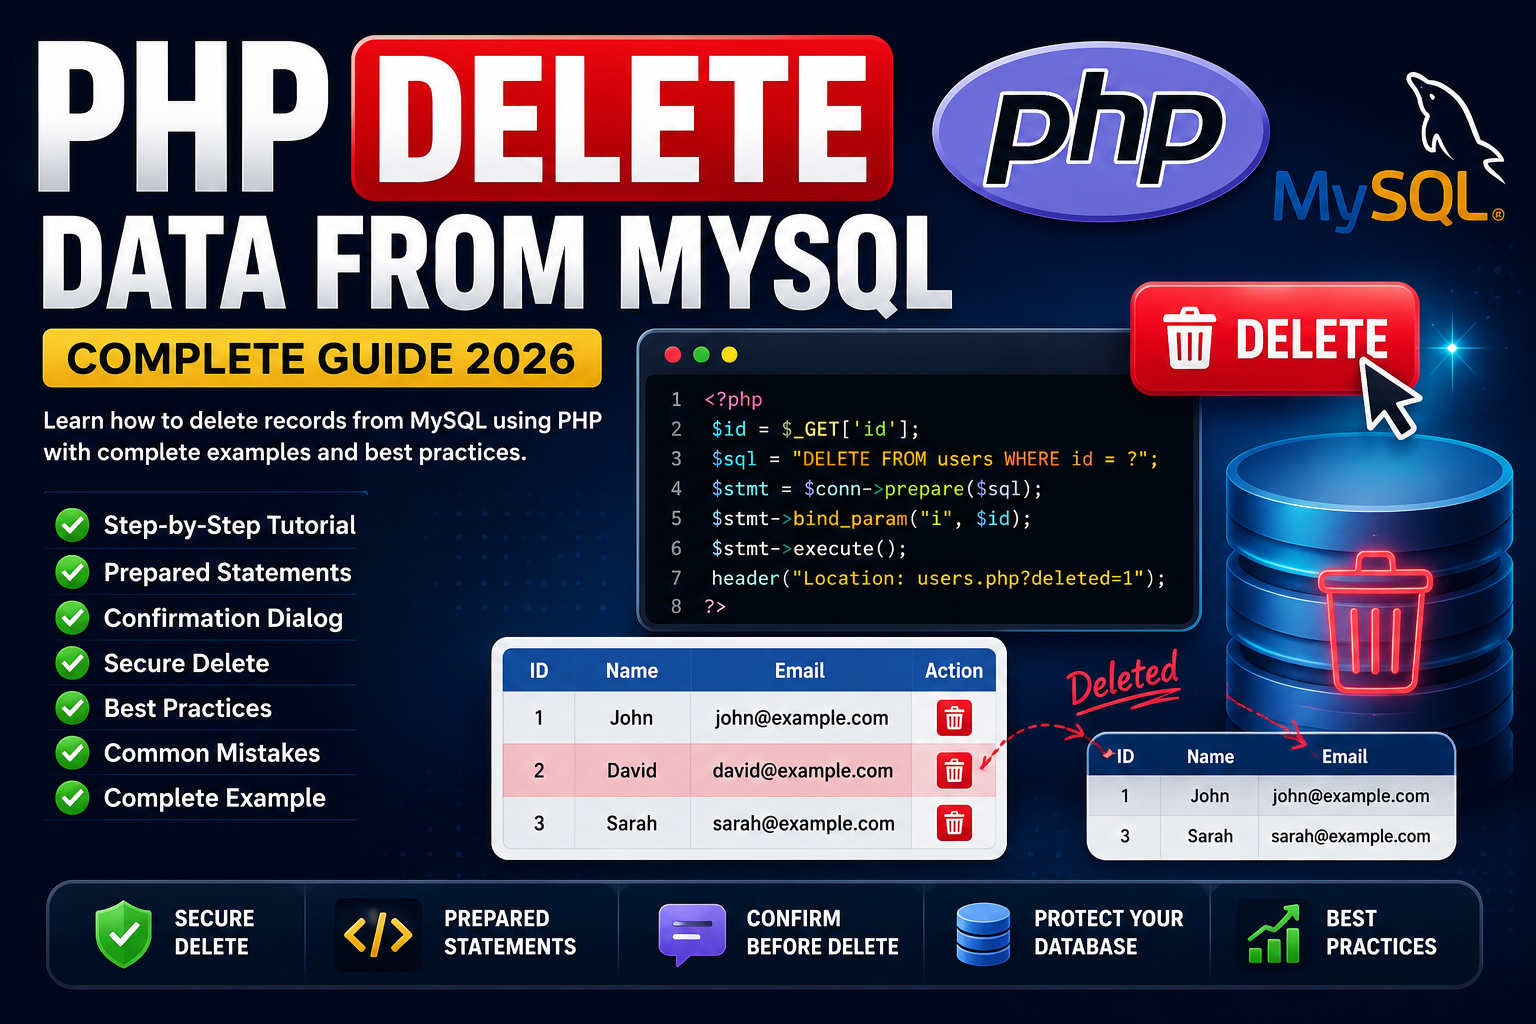Click the blue database stack icon
The image size is (1536, 1024).
click(x=983, y=934)
